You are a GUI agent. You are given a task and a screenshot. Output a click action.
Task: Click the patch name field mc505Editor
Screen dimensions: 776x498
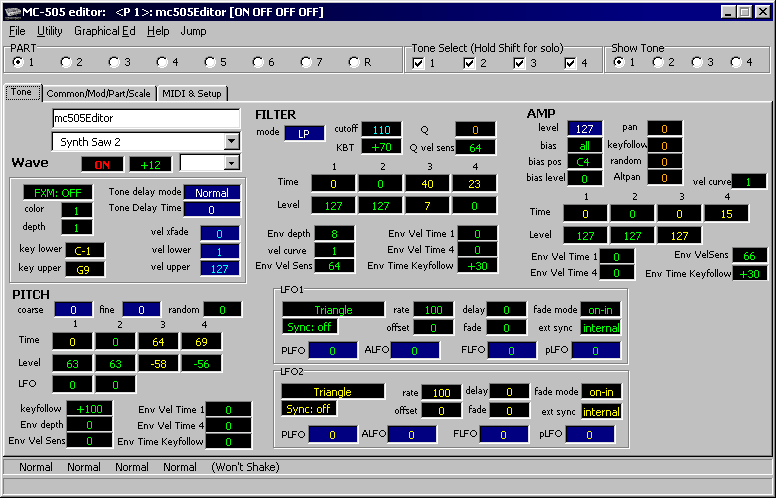coord(146,118)
